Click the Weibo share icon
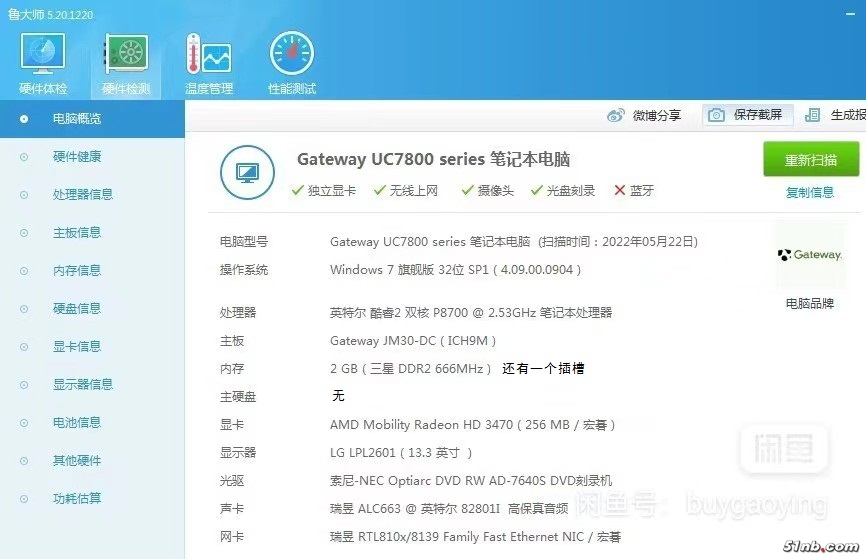Image resolution: width=866 pixels, height=559 pixels. point(616,116)
